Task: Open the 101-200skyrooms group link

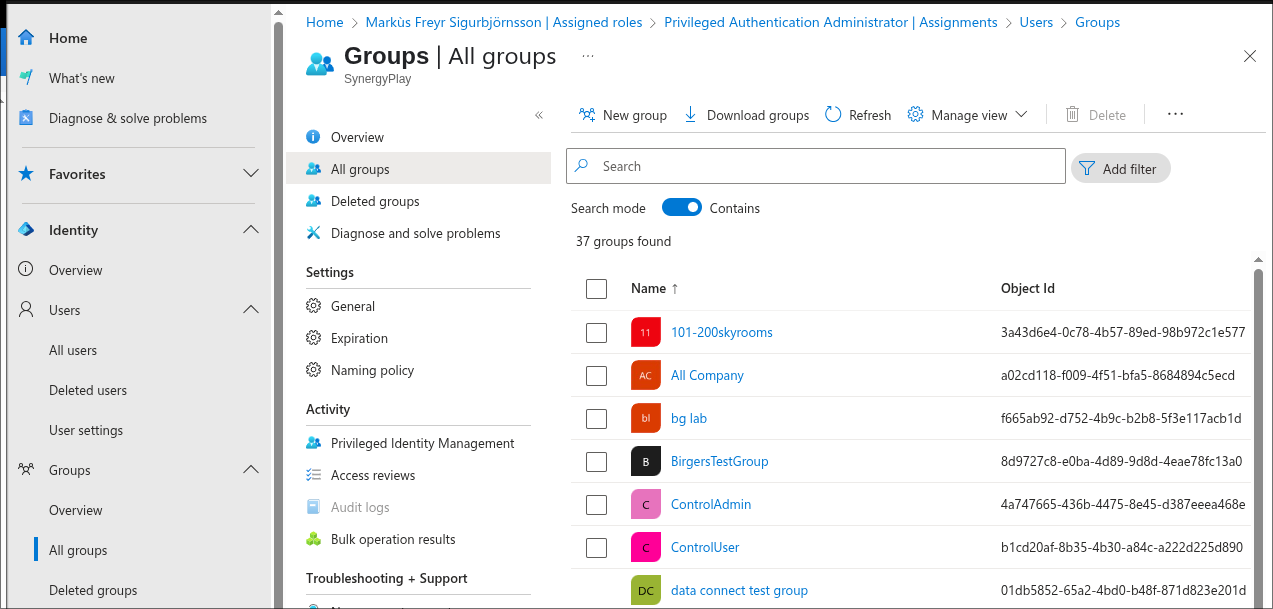Action: (722, 332)
